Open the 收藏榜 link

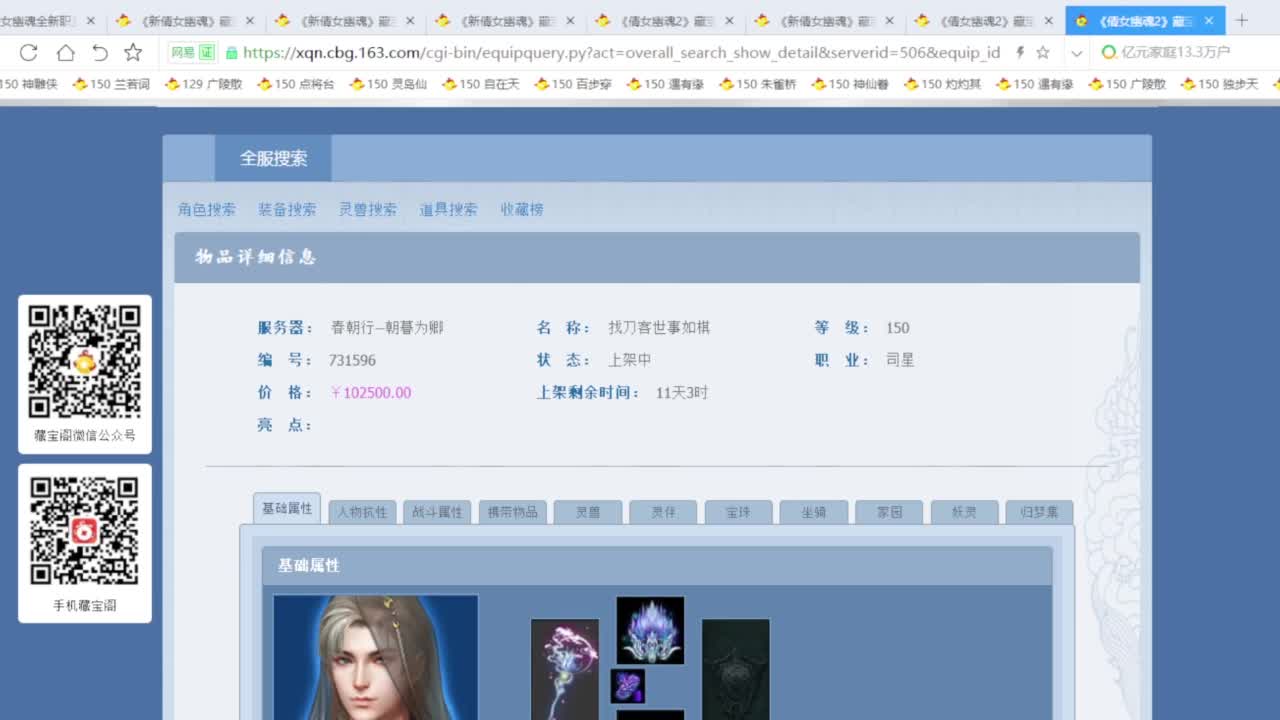click(x=522, y=209)
